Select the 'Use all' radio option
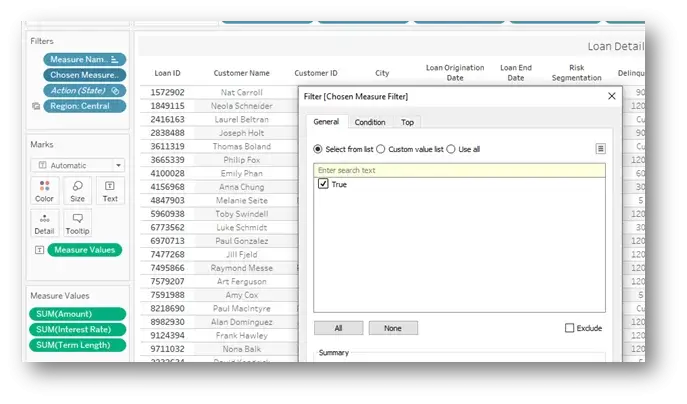The width and height of the screenshot is (687, 404). coord(451,149)
